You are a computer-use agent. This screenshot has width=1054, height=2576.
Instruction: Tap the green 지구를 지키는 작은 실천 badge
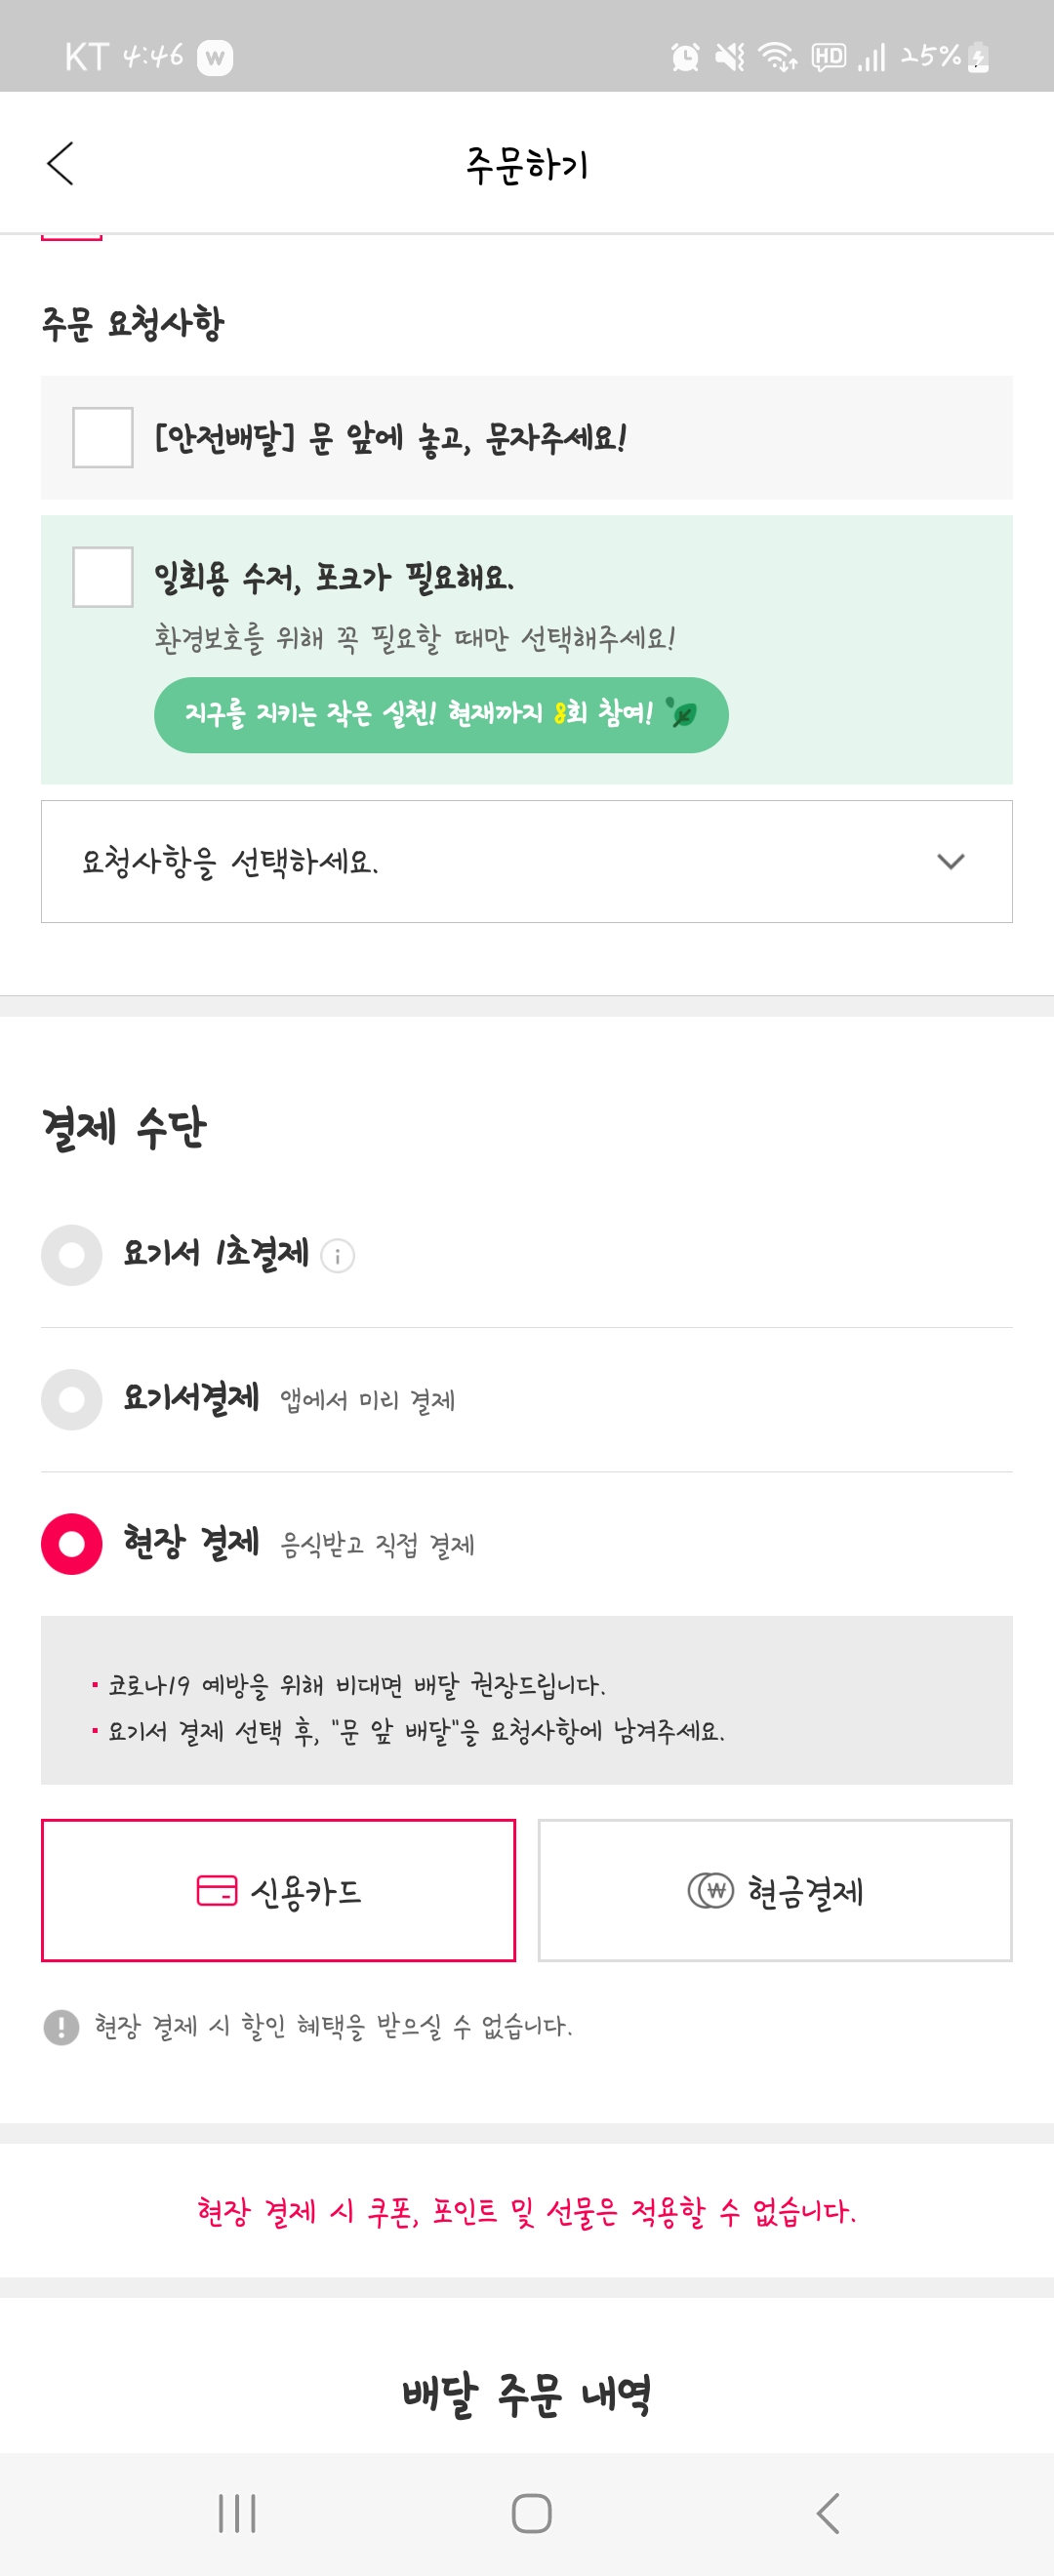441,714
